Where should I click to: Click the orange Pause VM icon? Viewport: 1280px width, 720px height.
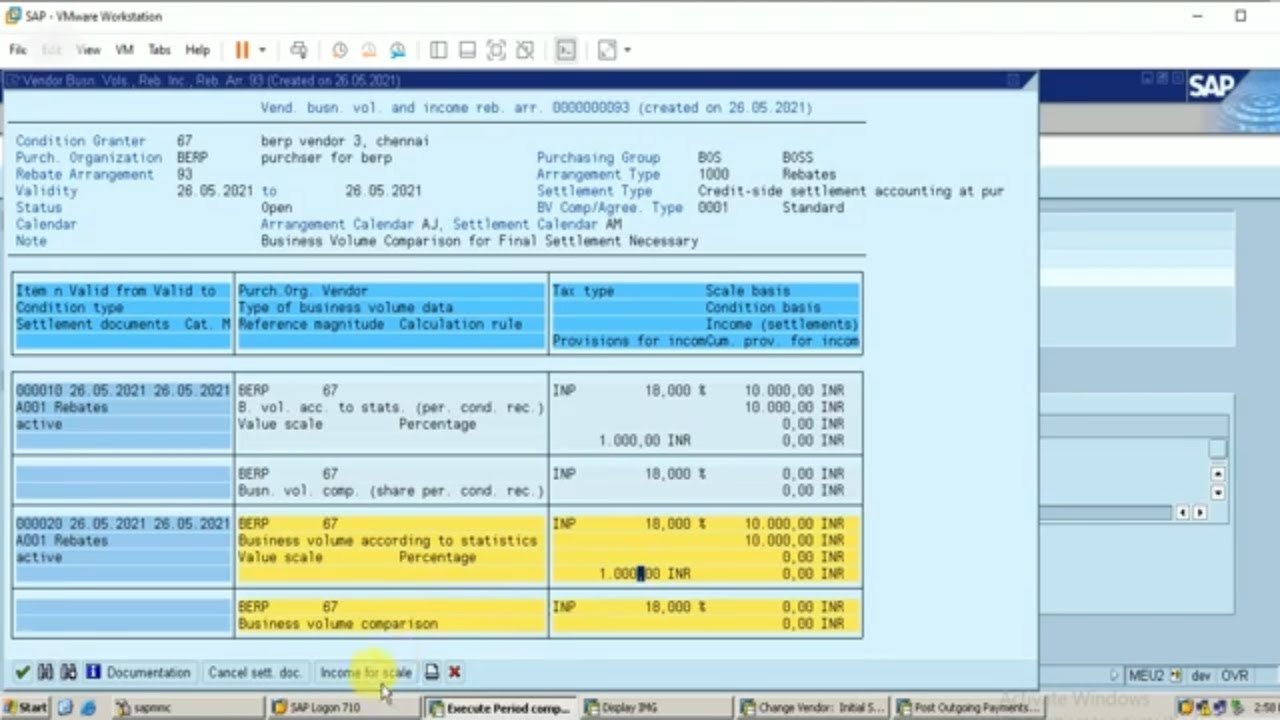click(x=242, y=50)
